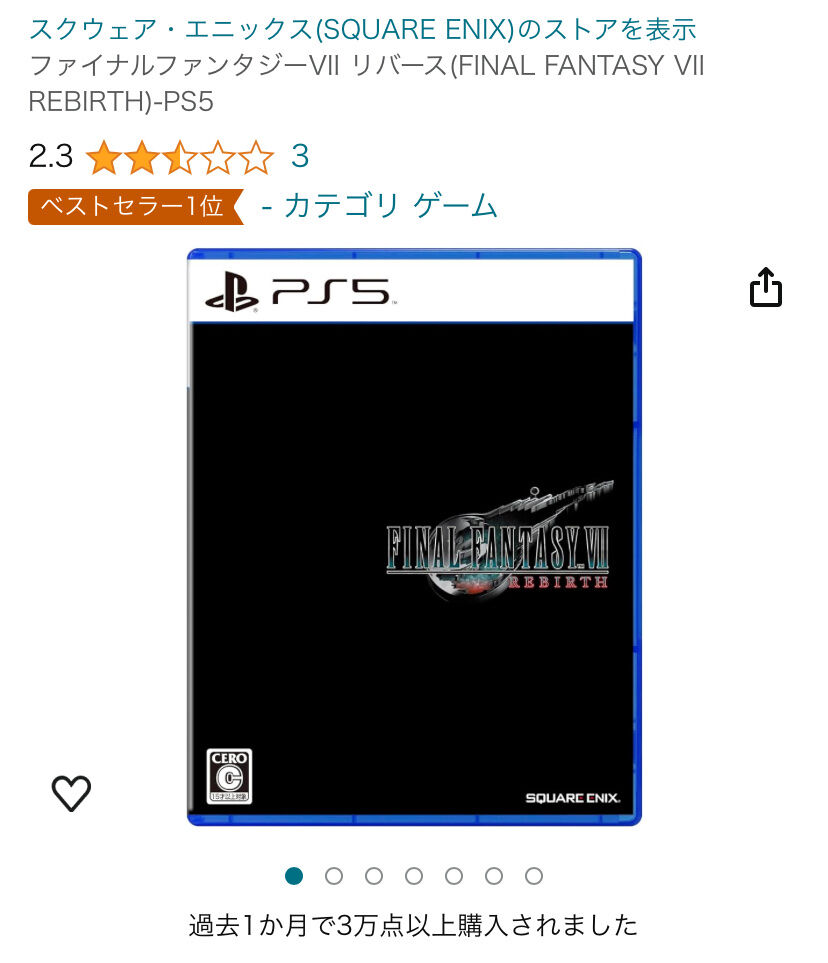Visit the スクウェア・エニックス store link
The height and width of the screenshot is (963, 828).
pos(362,29)
